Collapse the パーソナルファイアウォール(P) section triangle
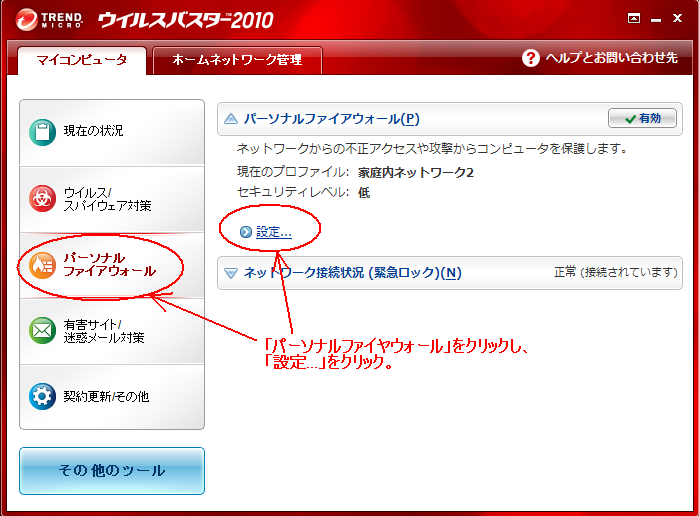This screenshot has width=699, height=516. 231,119
